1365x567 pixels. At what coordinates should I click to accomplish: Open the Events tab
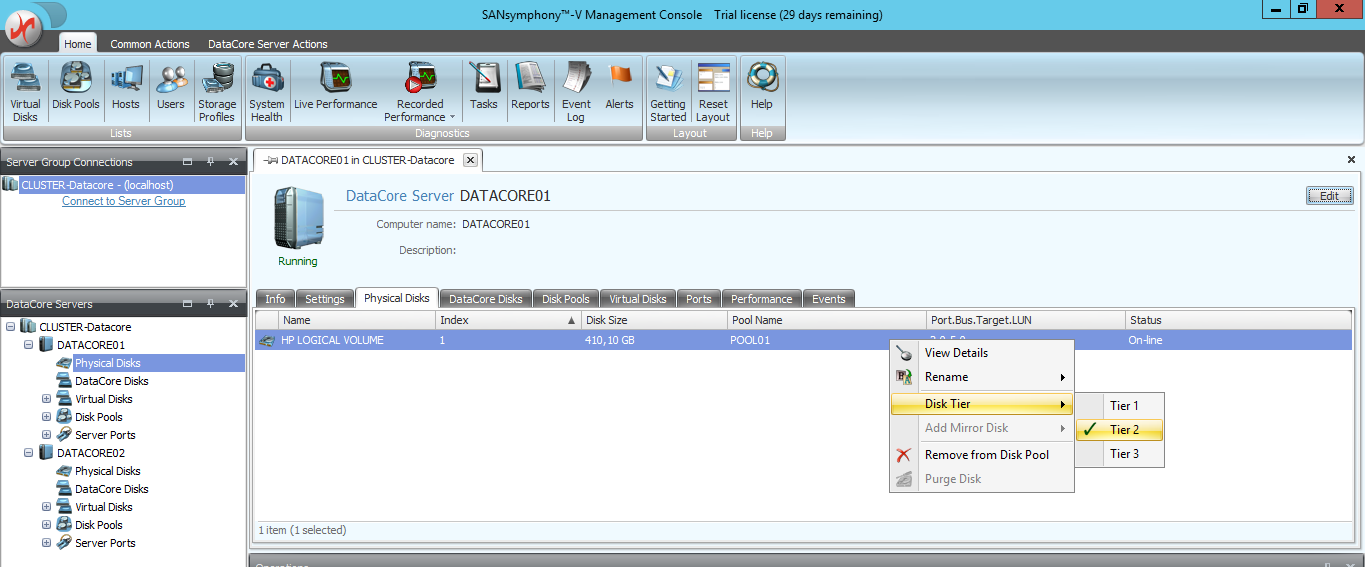click(x=829, y=299)
